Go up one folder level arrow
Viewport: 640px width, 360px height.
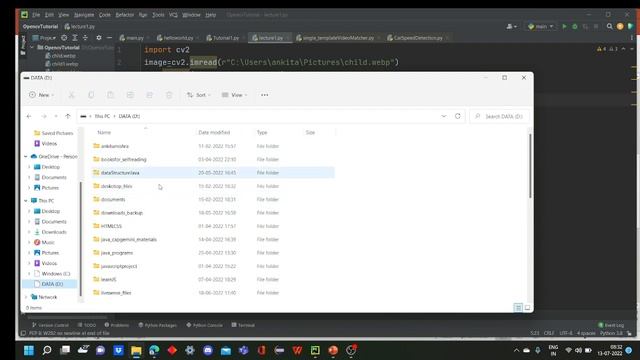(x=68, y=116)
